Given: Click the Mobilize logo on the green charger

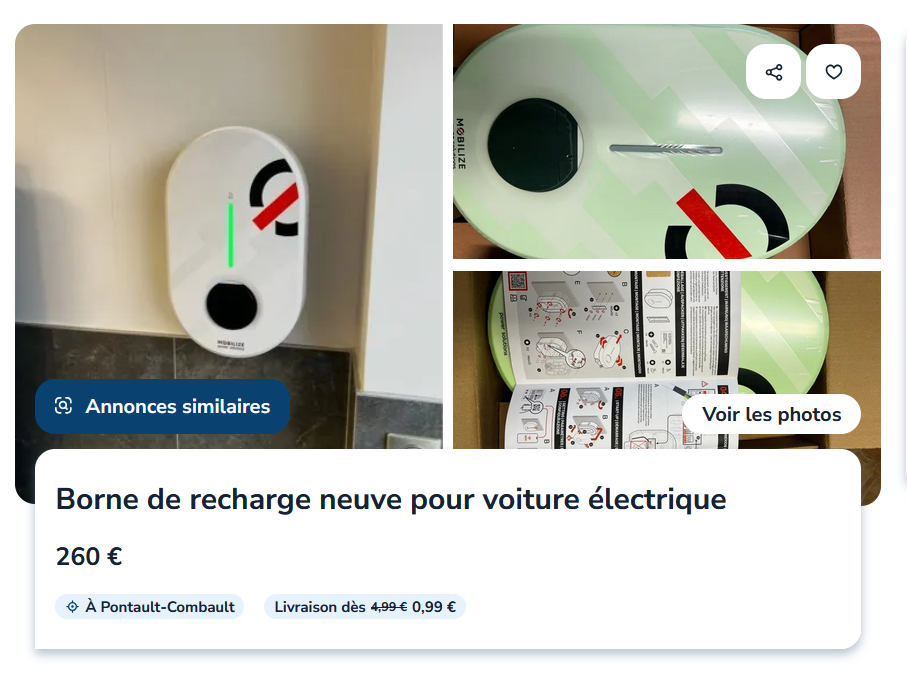Looking at the screenshot, I should click(x=460, y=143).
